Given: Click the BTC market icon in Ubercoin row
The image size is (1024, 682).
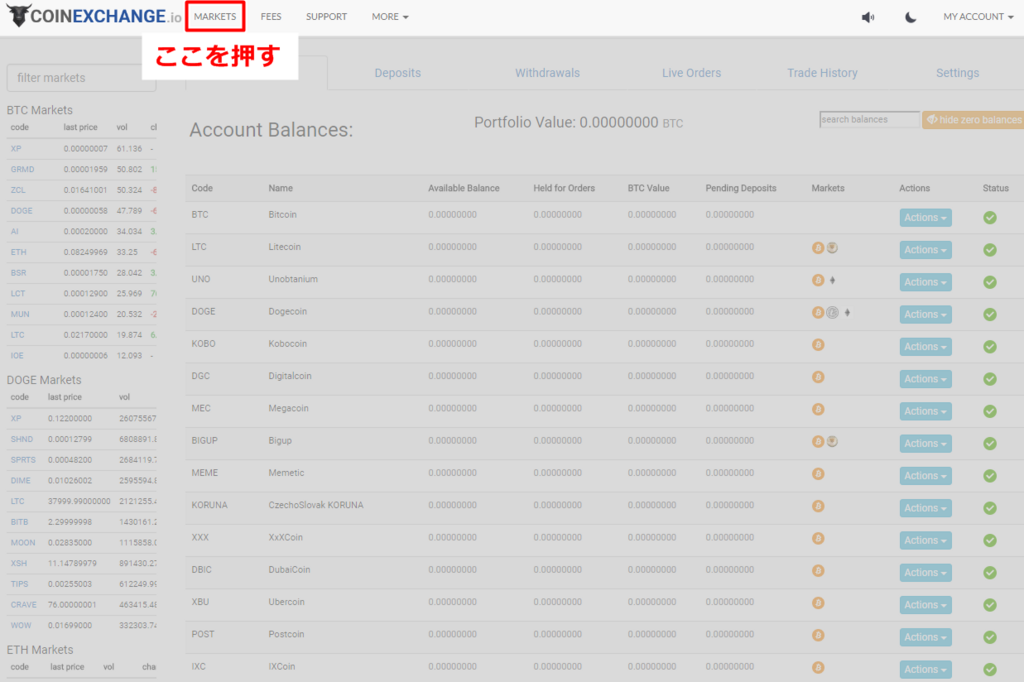Looking at the screenshot, I should [818, 603].
